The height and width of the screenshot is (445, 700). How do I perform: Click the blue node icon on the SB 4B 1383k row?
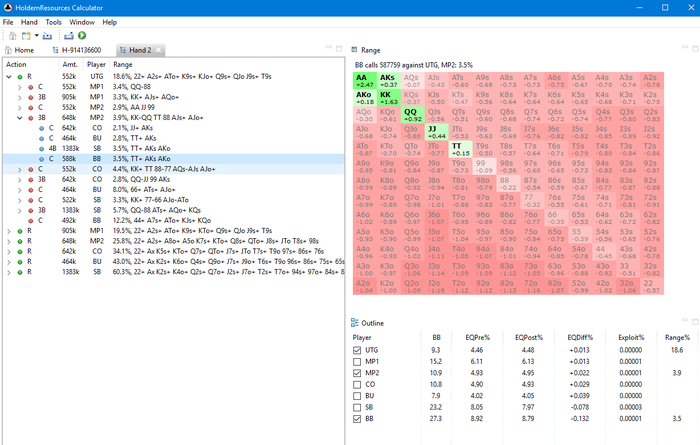[x=42, y=149]
